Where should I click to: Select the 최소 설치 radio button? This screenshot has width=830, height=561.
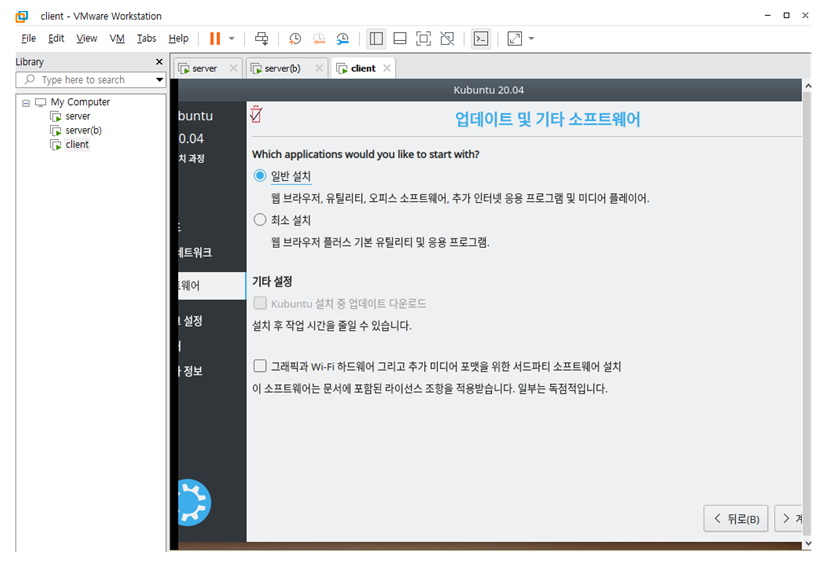point(259,220)
